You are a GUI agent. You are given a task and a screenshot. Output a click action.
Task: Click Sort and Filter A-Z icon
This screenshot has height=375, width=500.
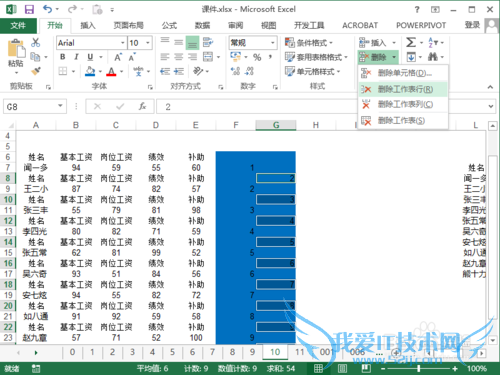tap(433, 42)
